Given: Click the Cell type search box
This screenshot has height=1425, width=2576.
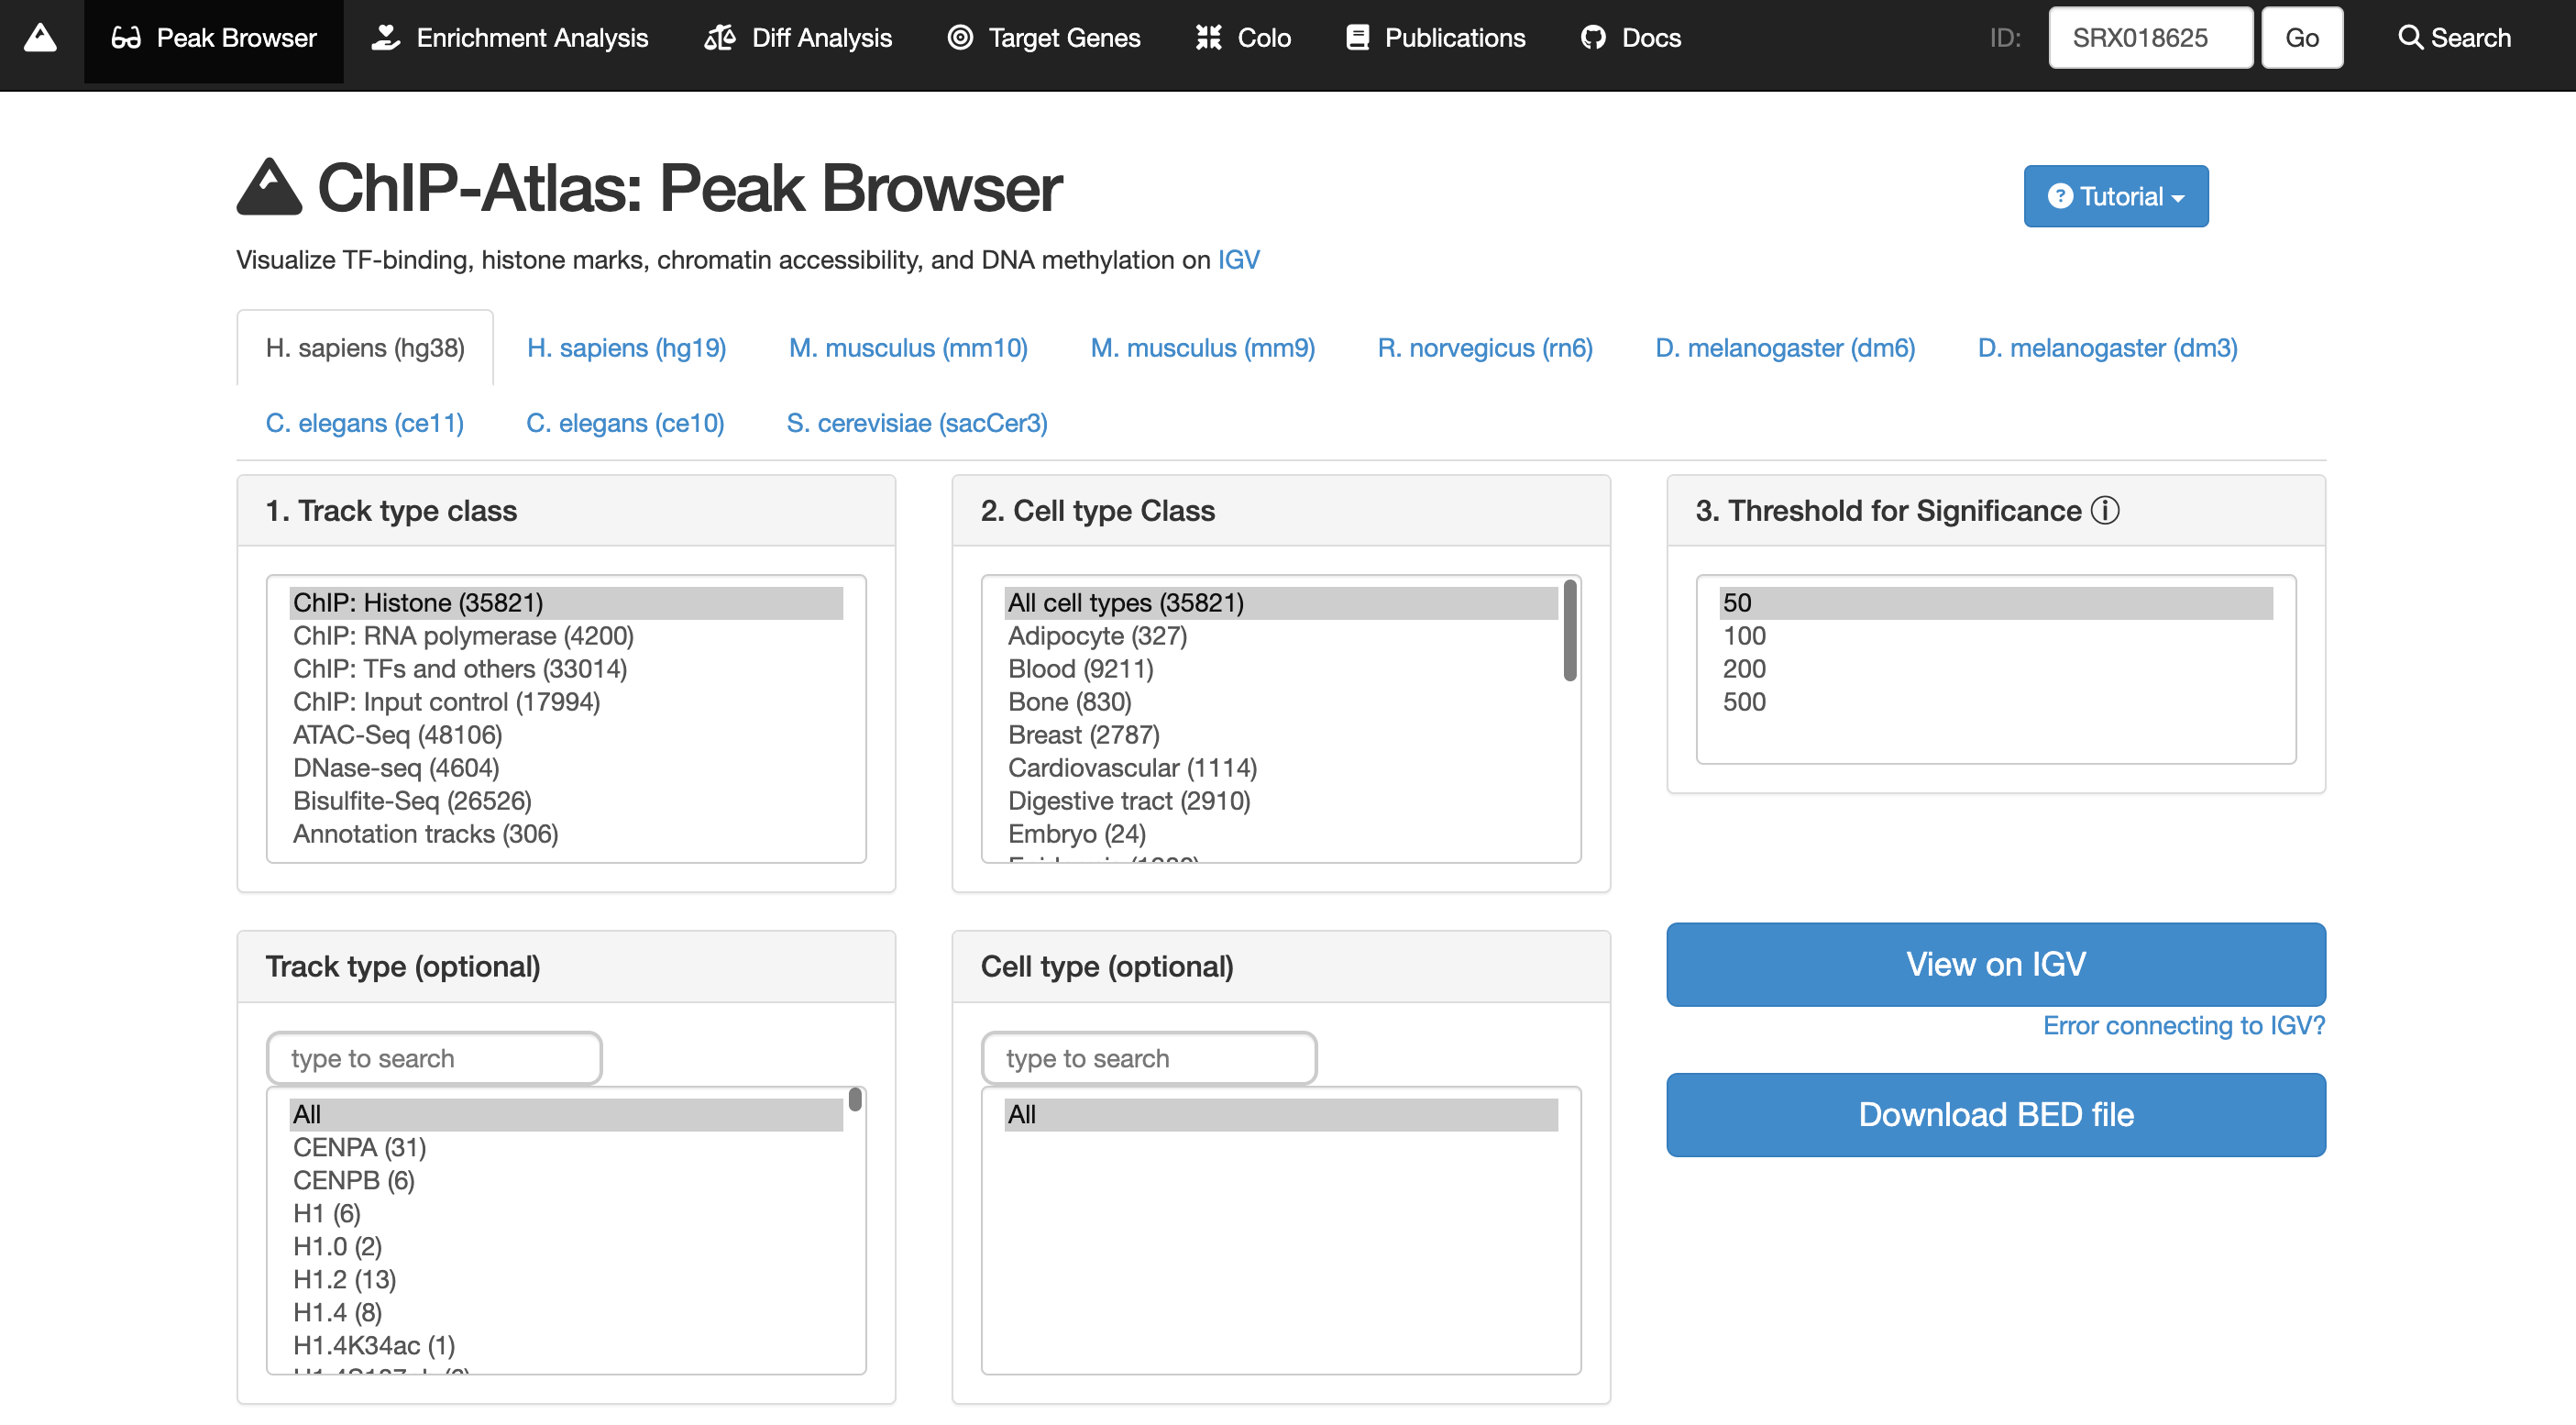Looking at the screenshot, I should point(1149,1058).
